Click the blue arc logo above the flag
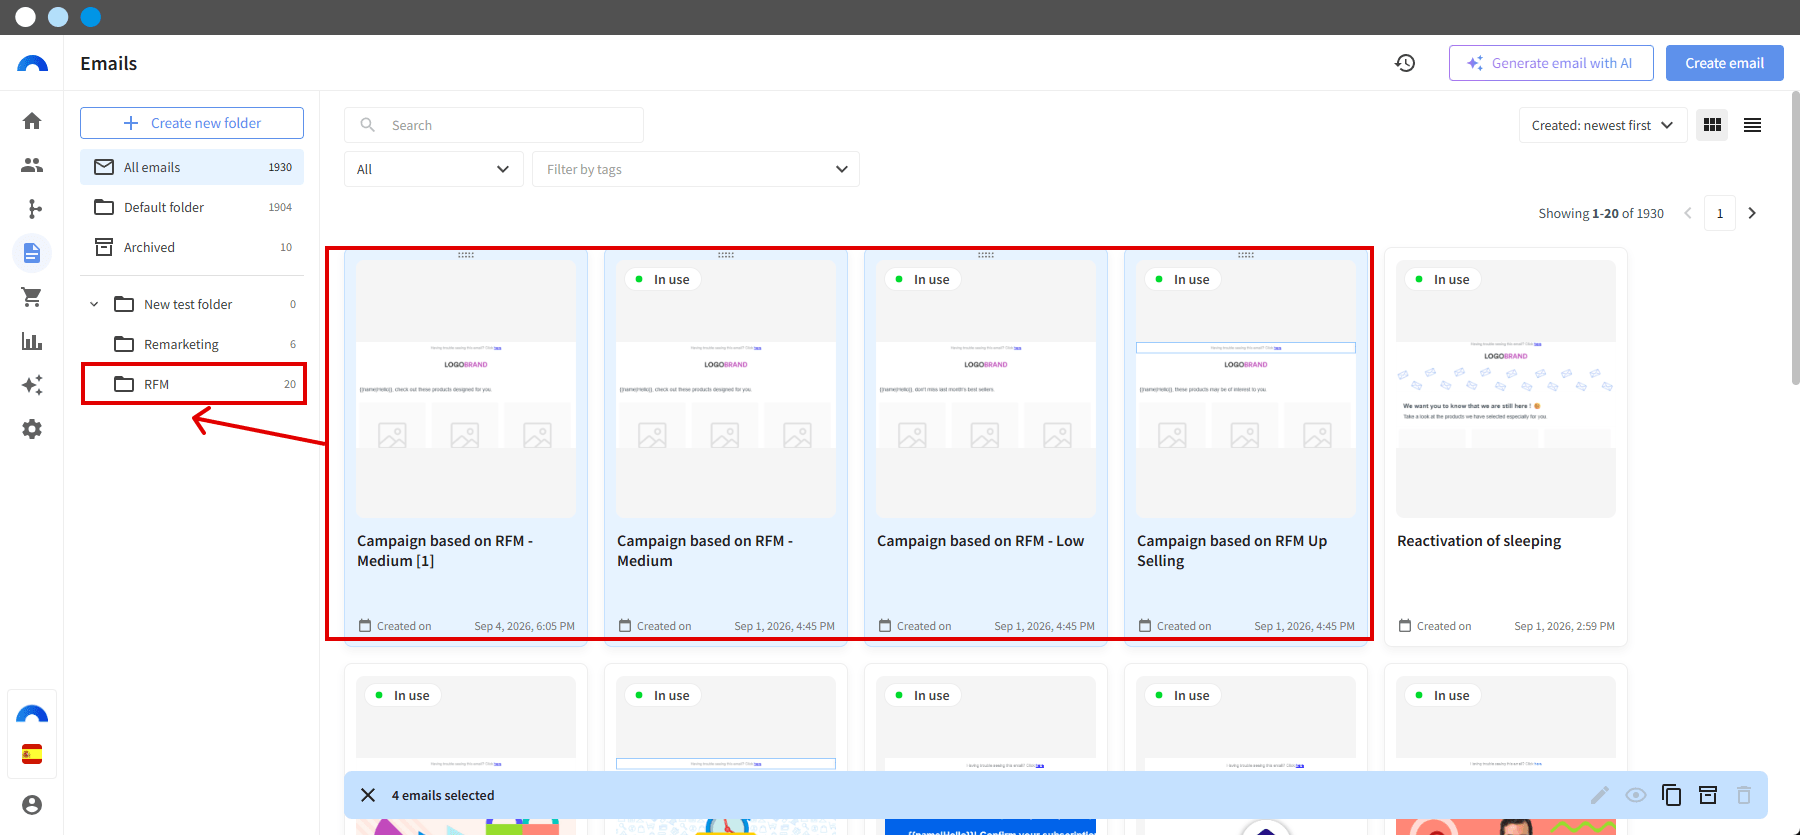Image resolution: width=1800 pixels, height=835 pixels. [x=32, y=714]
